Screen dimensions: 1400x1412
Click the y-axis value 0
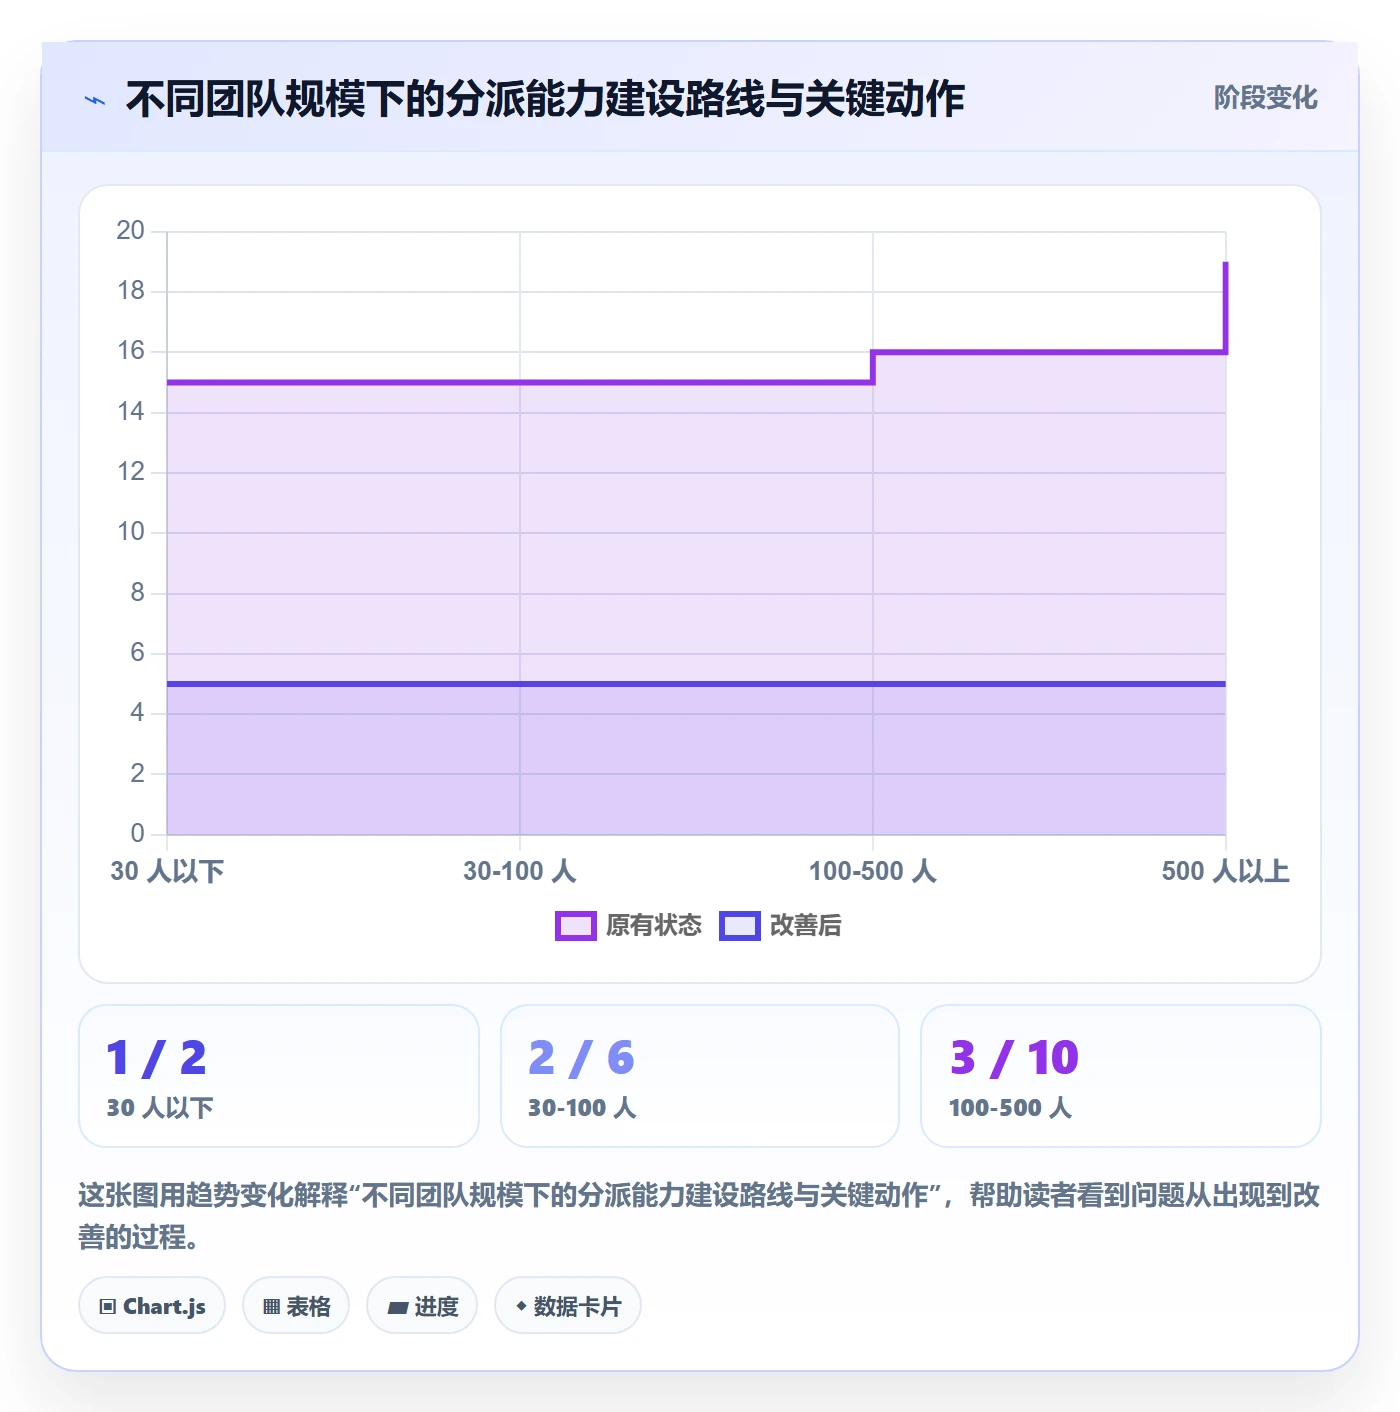pyautogui.click(x=138, y=833)
